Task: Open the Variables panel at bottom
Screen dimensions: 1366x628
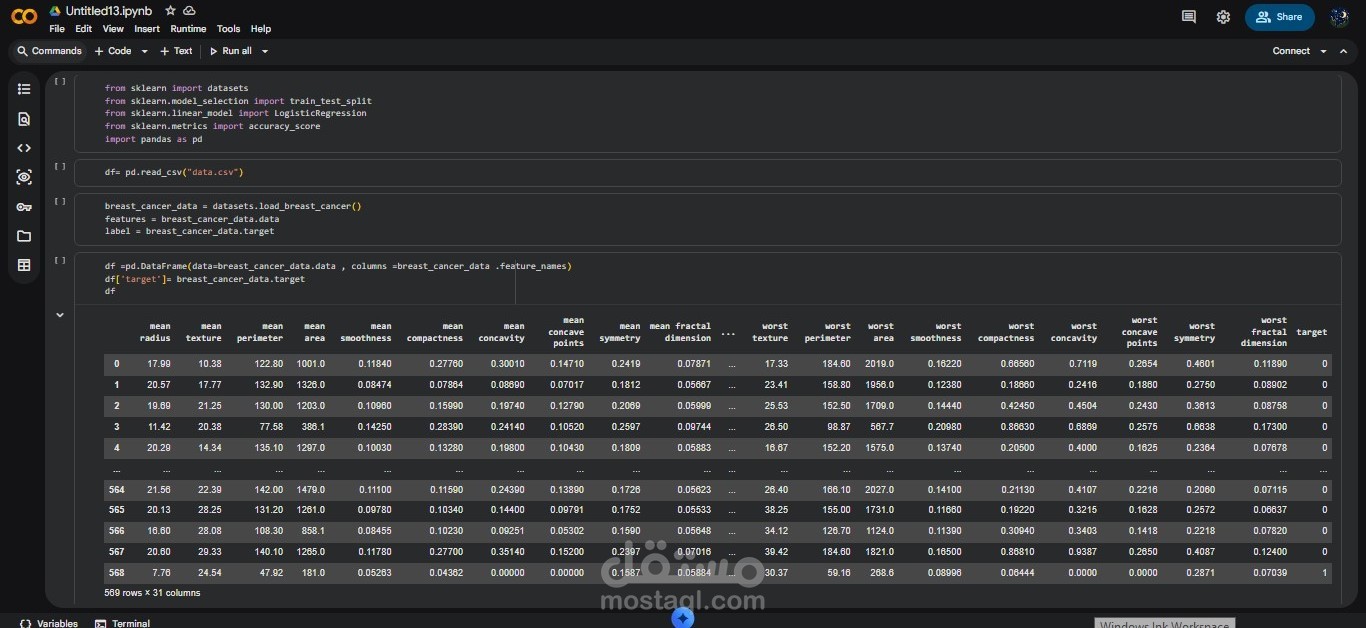Action: (x=48, y=623)
